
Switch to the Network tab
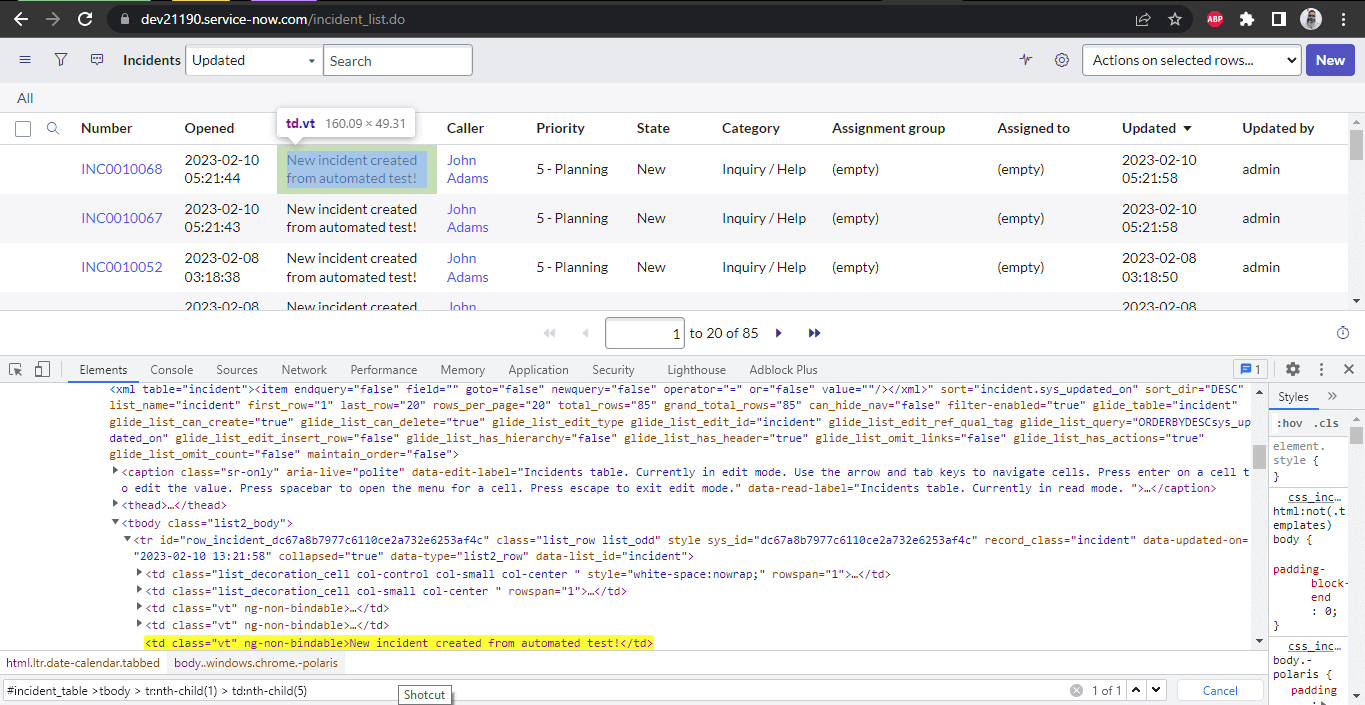[304, 369]
